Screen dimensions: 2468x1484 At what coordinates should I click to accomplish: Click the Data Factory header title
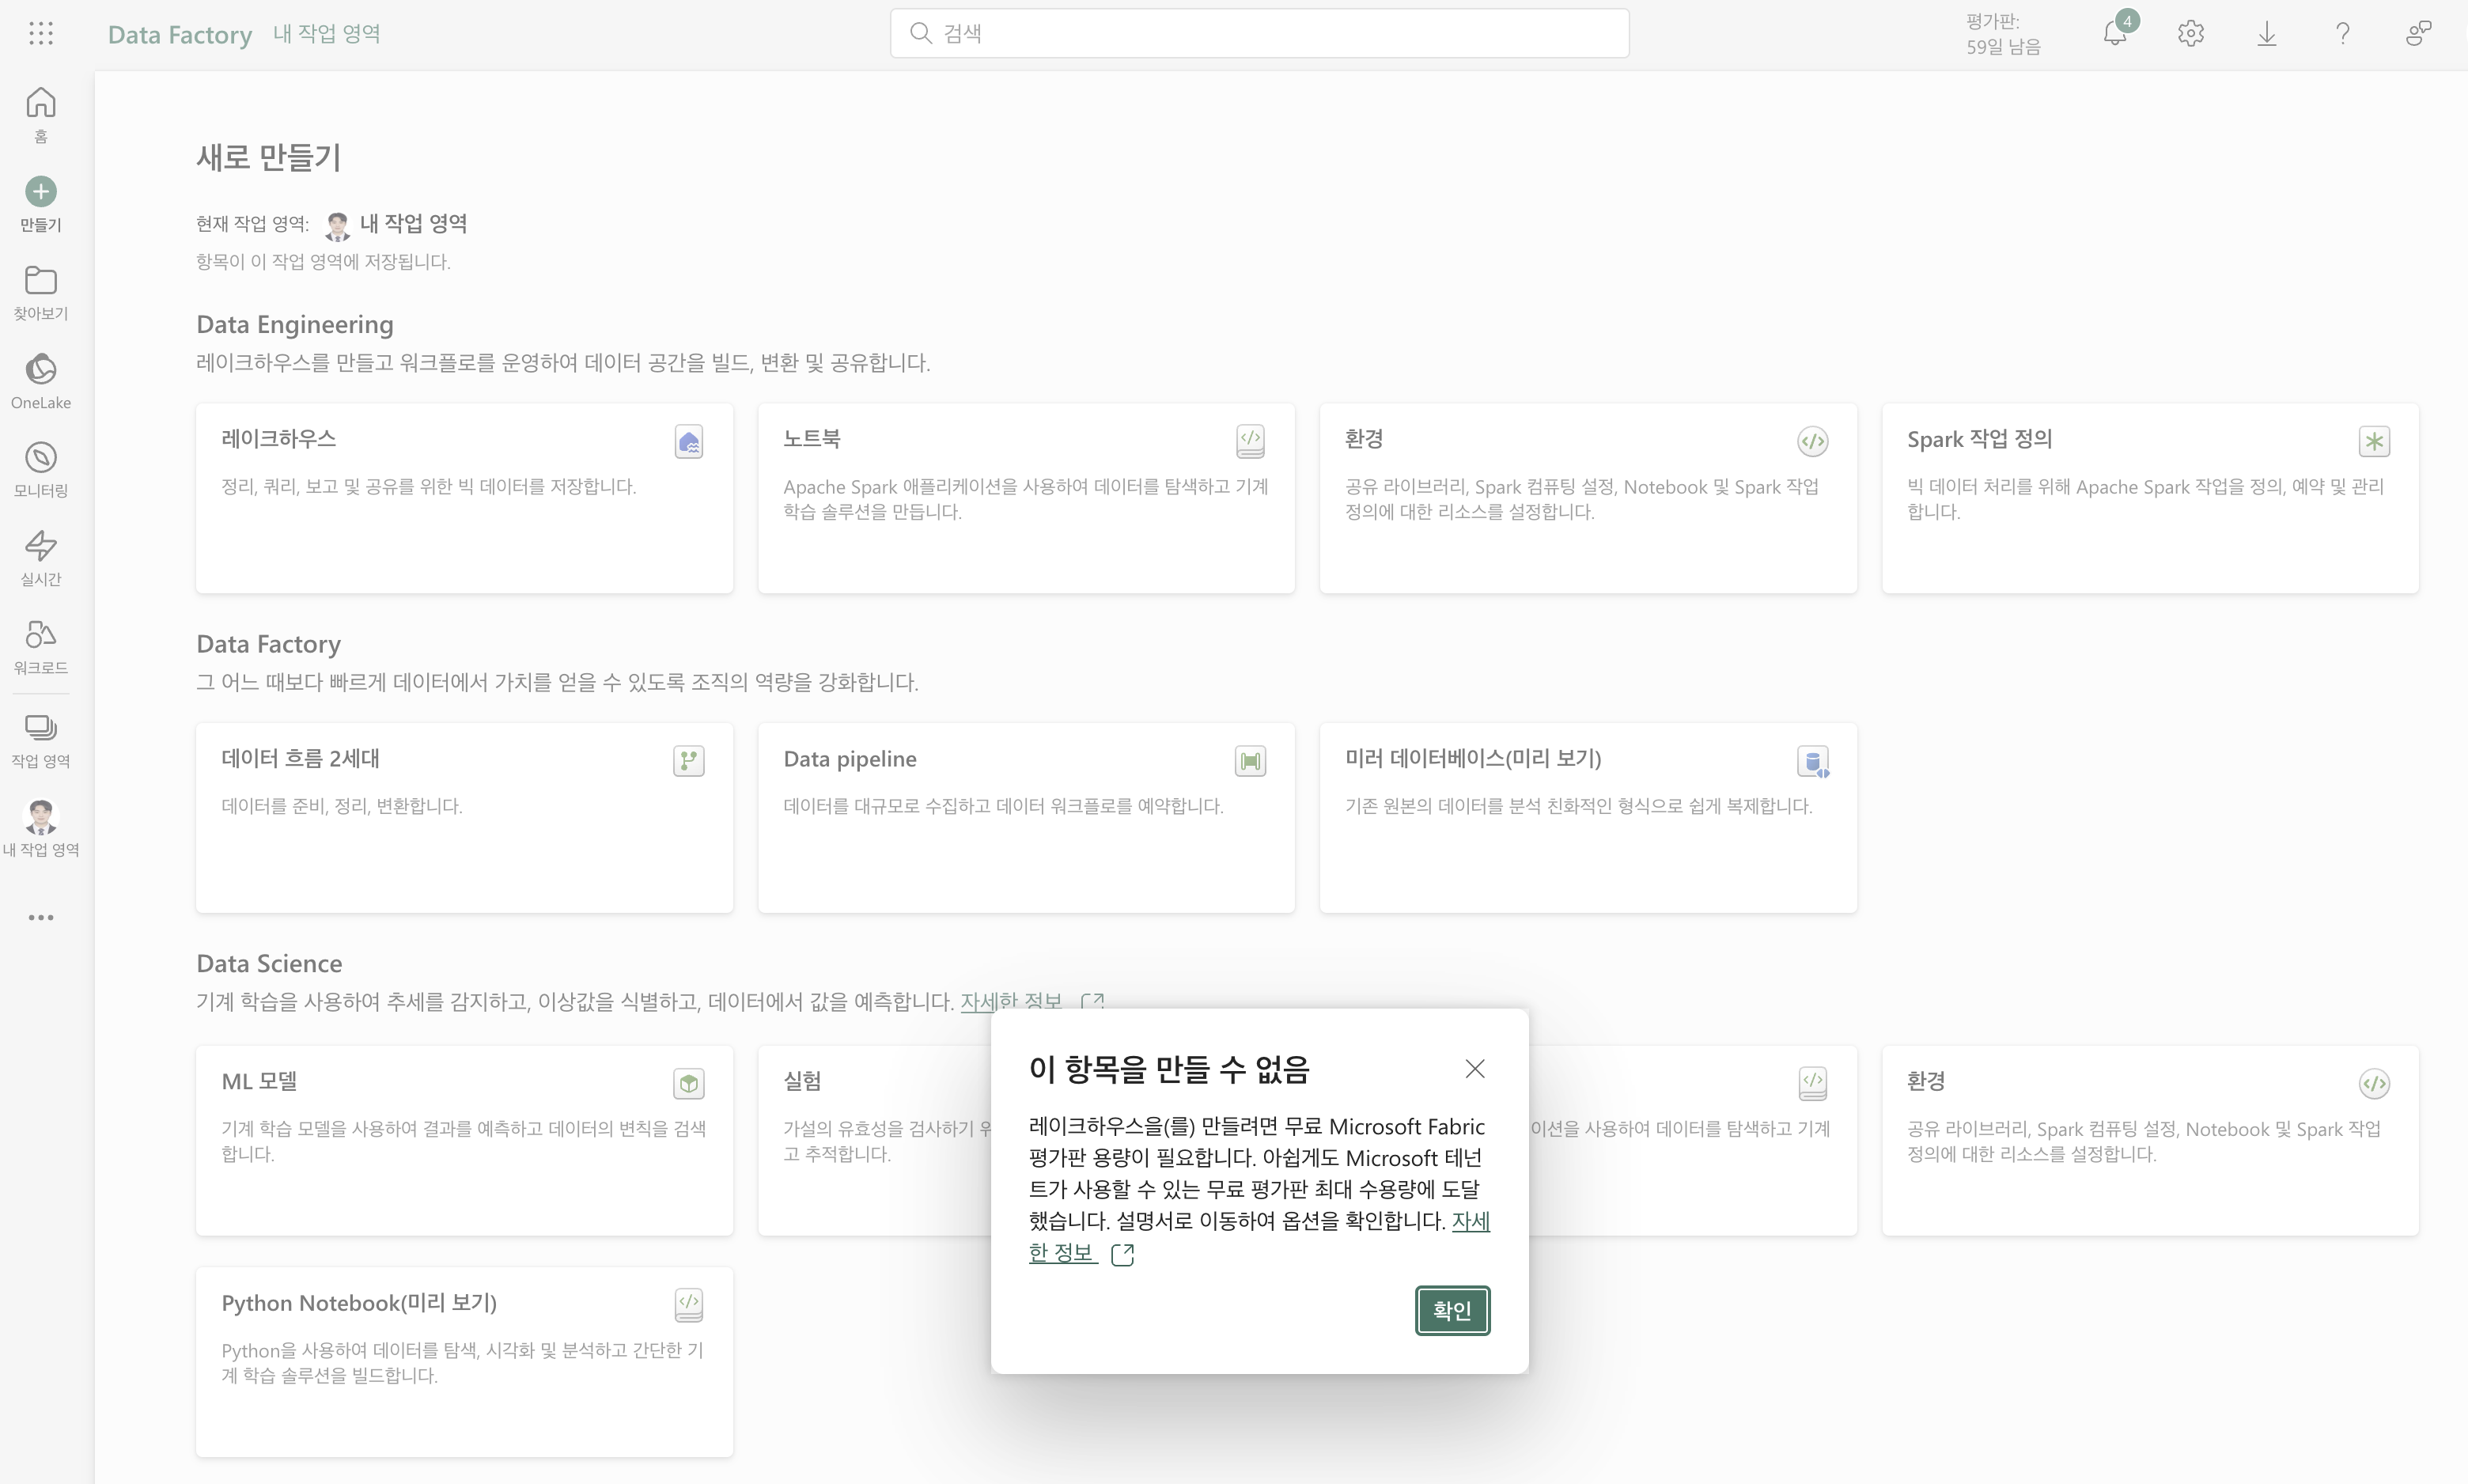pos(180,34)
